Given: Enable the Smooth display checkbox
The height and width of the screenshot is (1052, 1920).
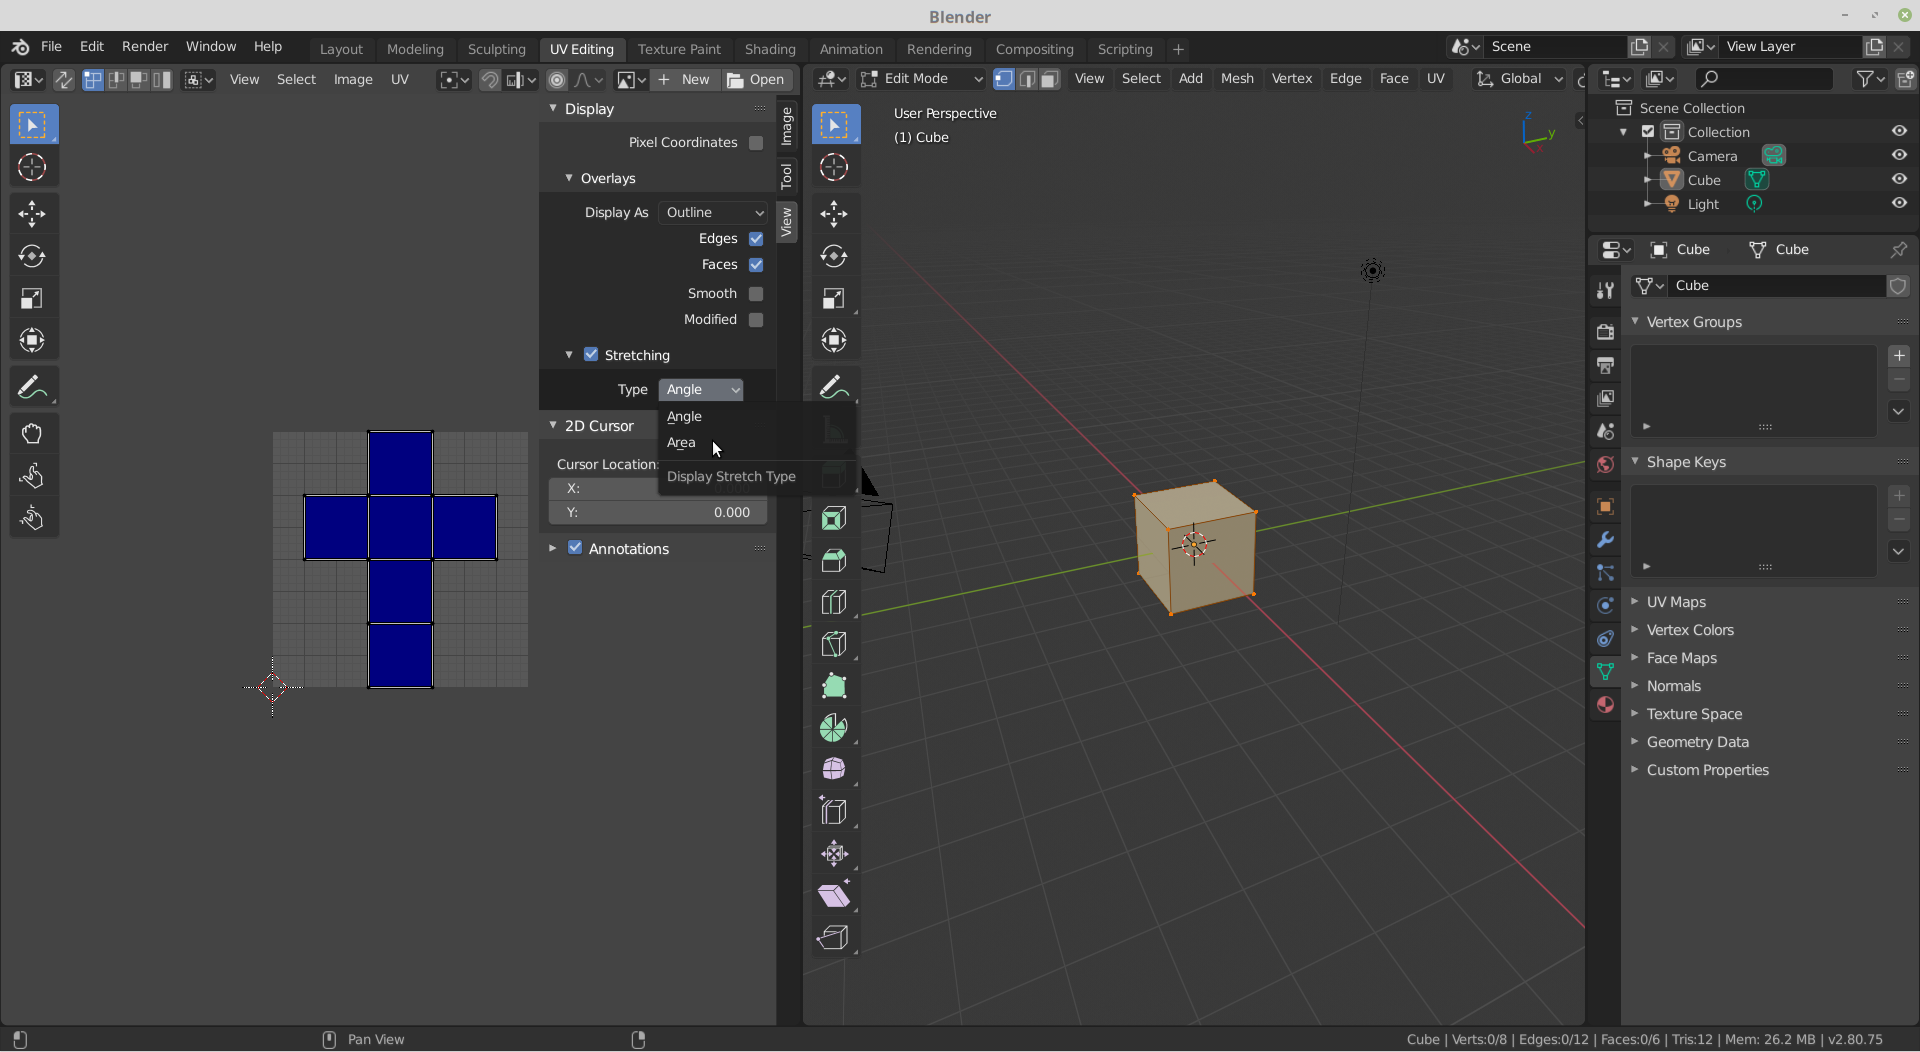Looking at the screenshot, I should click(757, 293).
